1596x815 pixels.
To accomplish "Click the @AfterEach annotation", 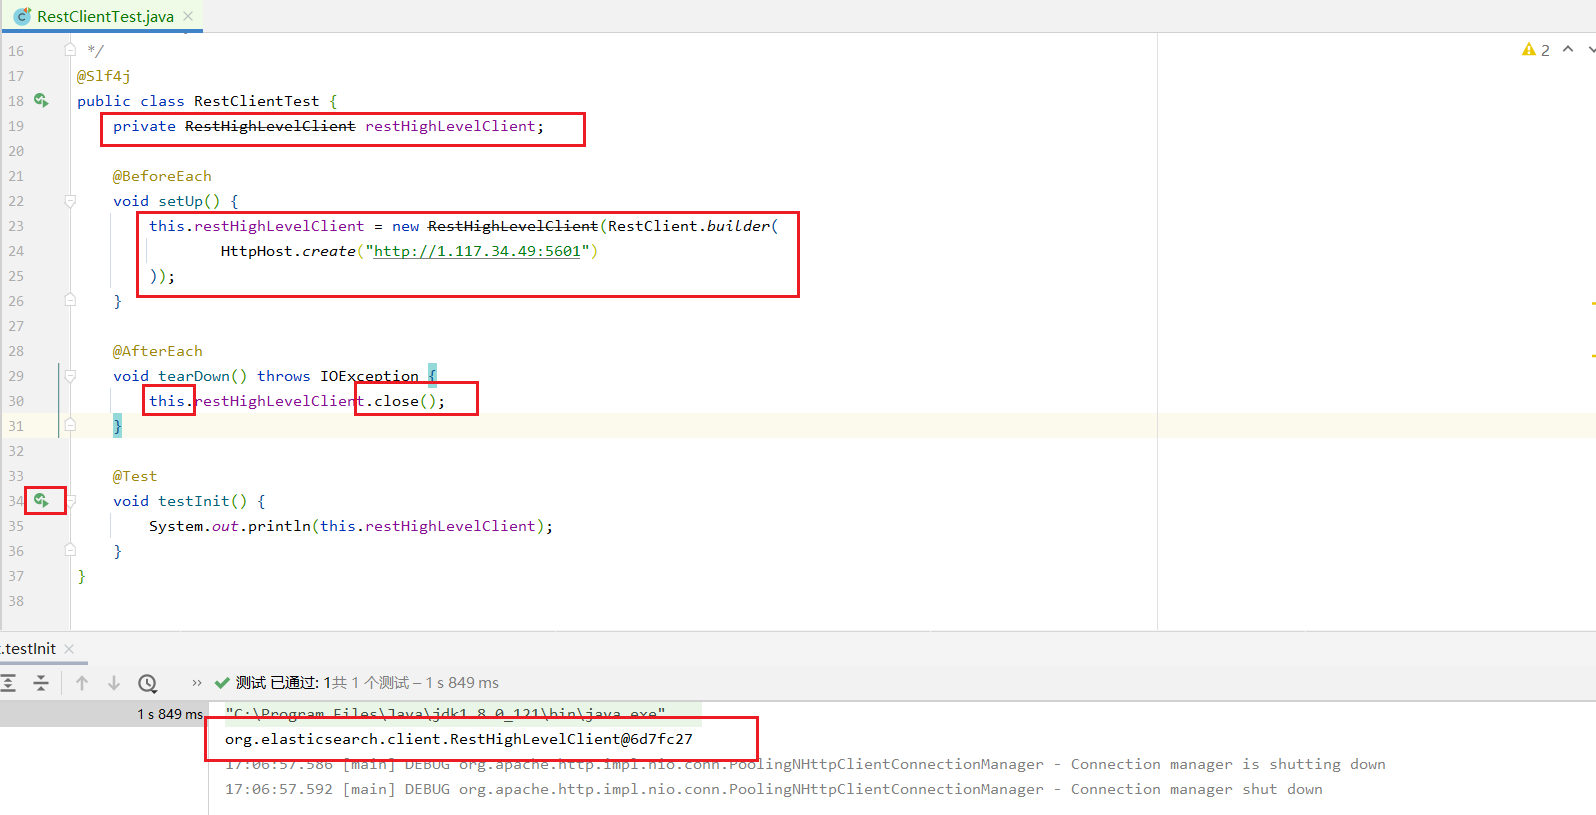I will click(x=157, y=351).
